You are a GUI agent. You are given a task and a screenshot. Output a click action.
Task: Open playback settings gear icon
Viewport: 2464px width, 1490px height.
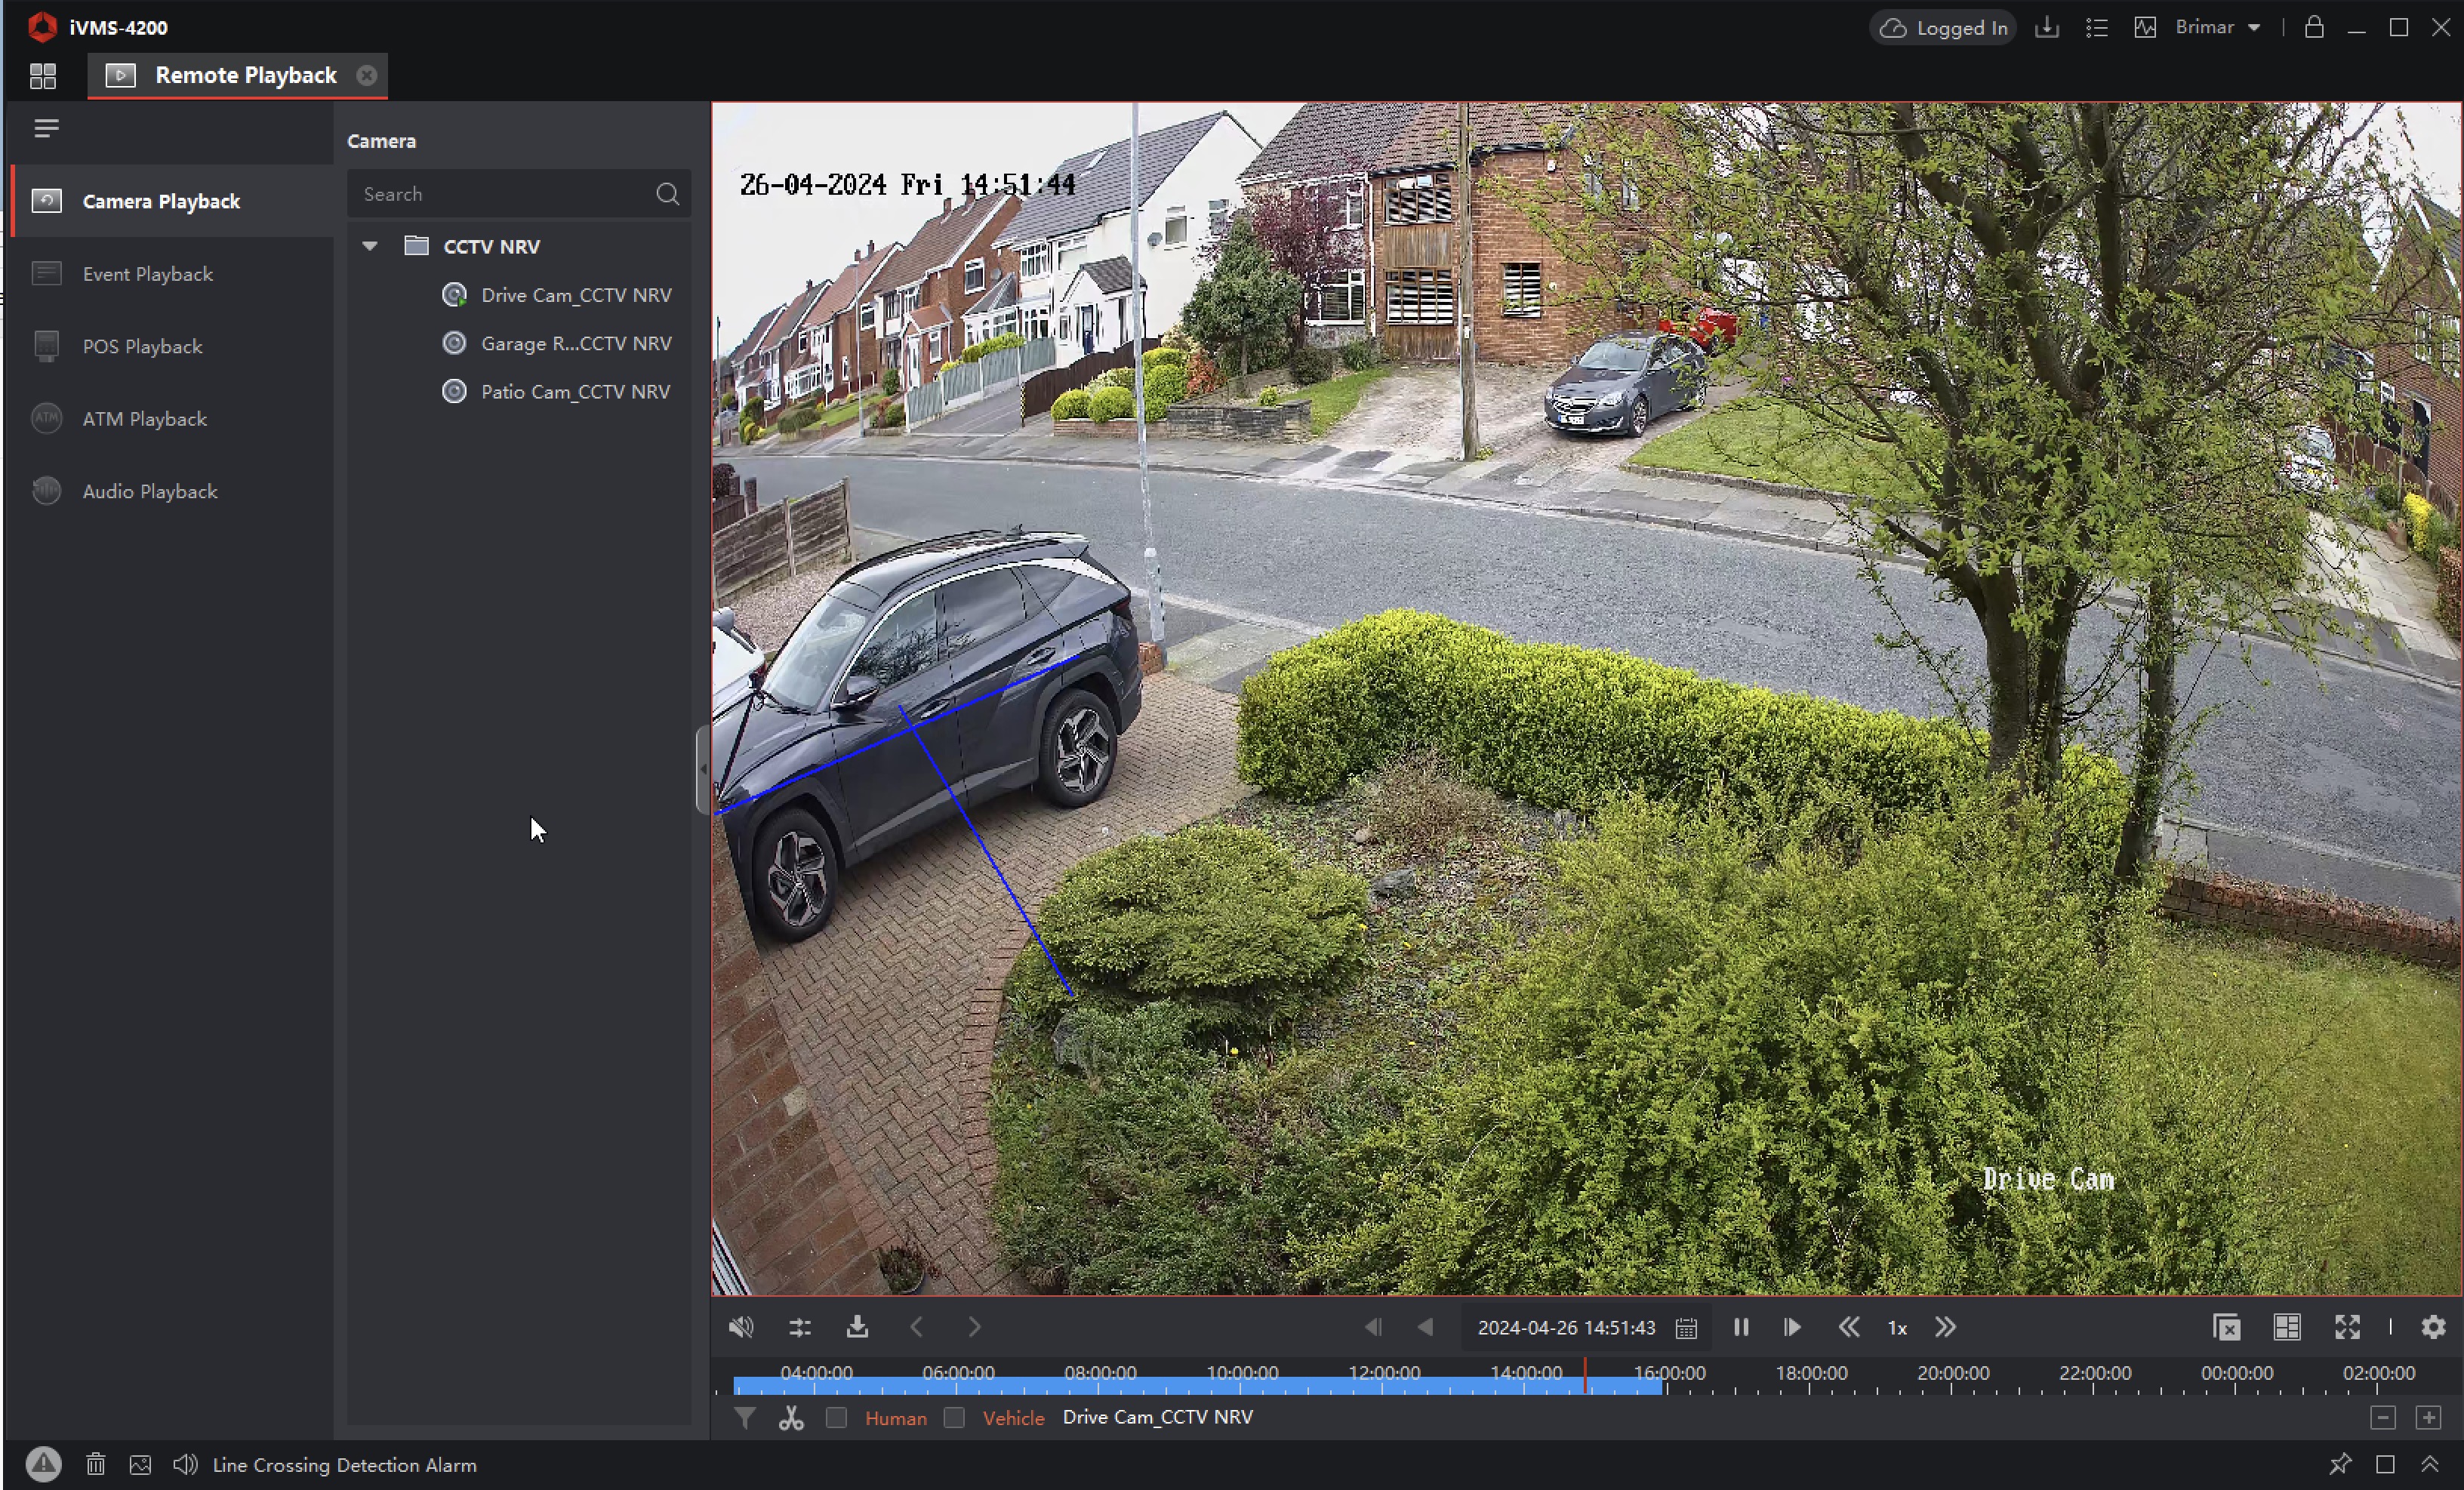[x=2433, y=1327]
